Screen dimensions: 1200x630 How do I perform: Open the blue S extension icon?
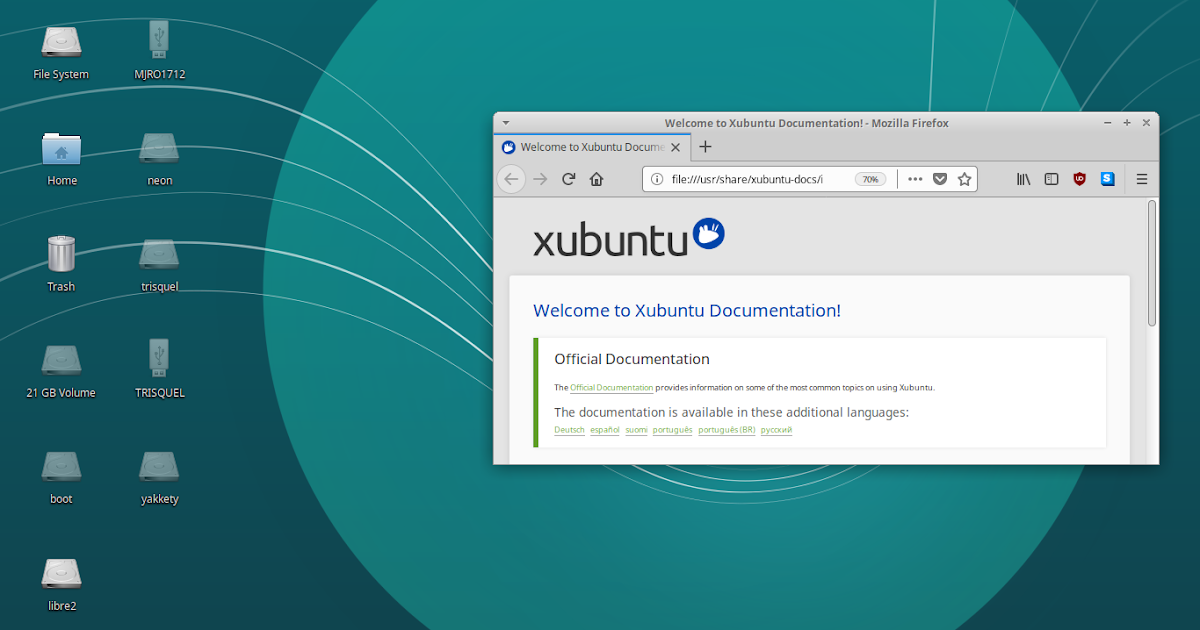tap(1107, 179)
